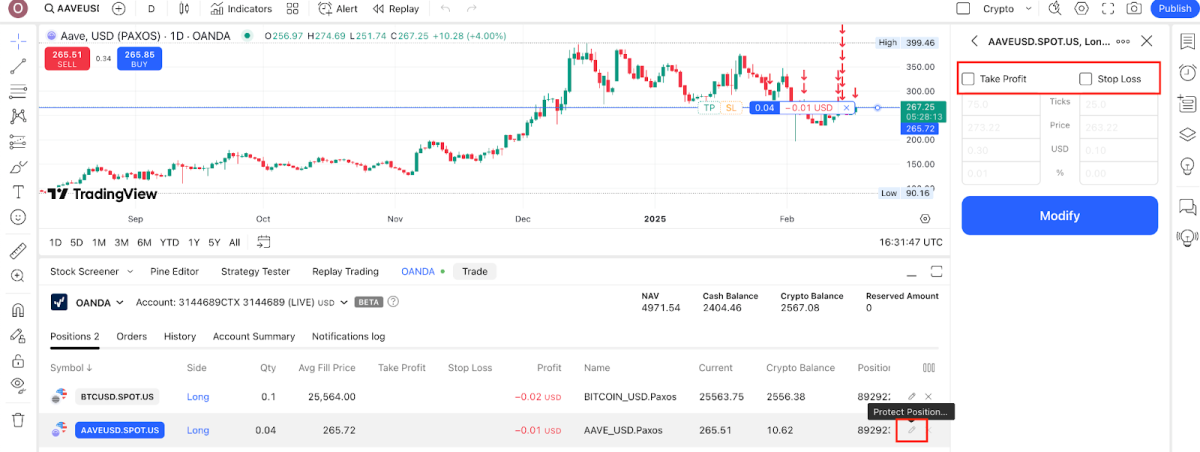Open watchlist panel in right sidebar
Image resolution: width=1200 pixels, height=452 pixels.
point(1187,41)
